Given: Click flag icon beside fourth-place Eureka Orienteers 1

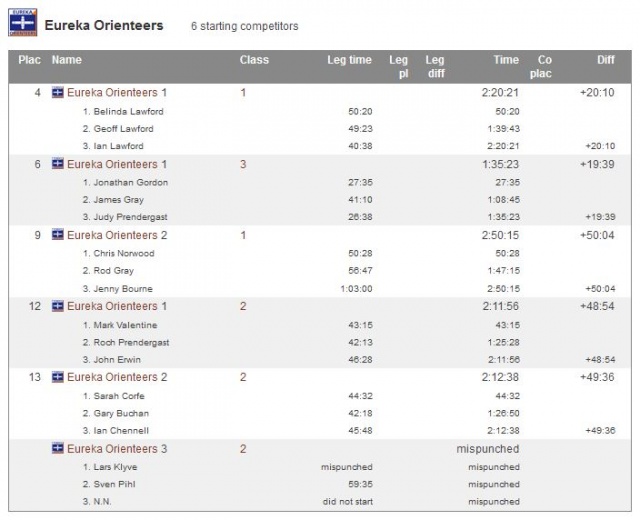Looking at the screenshot, I should coord(58,93).
